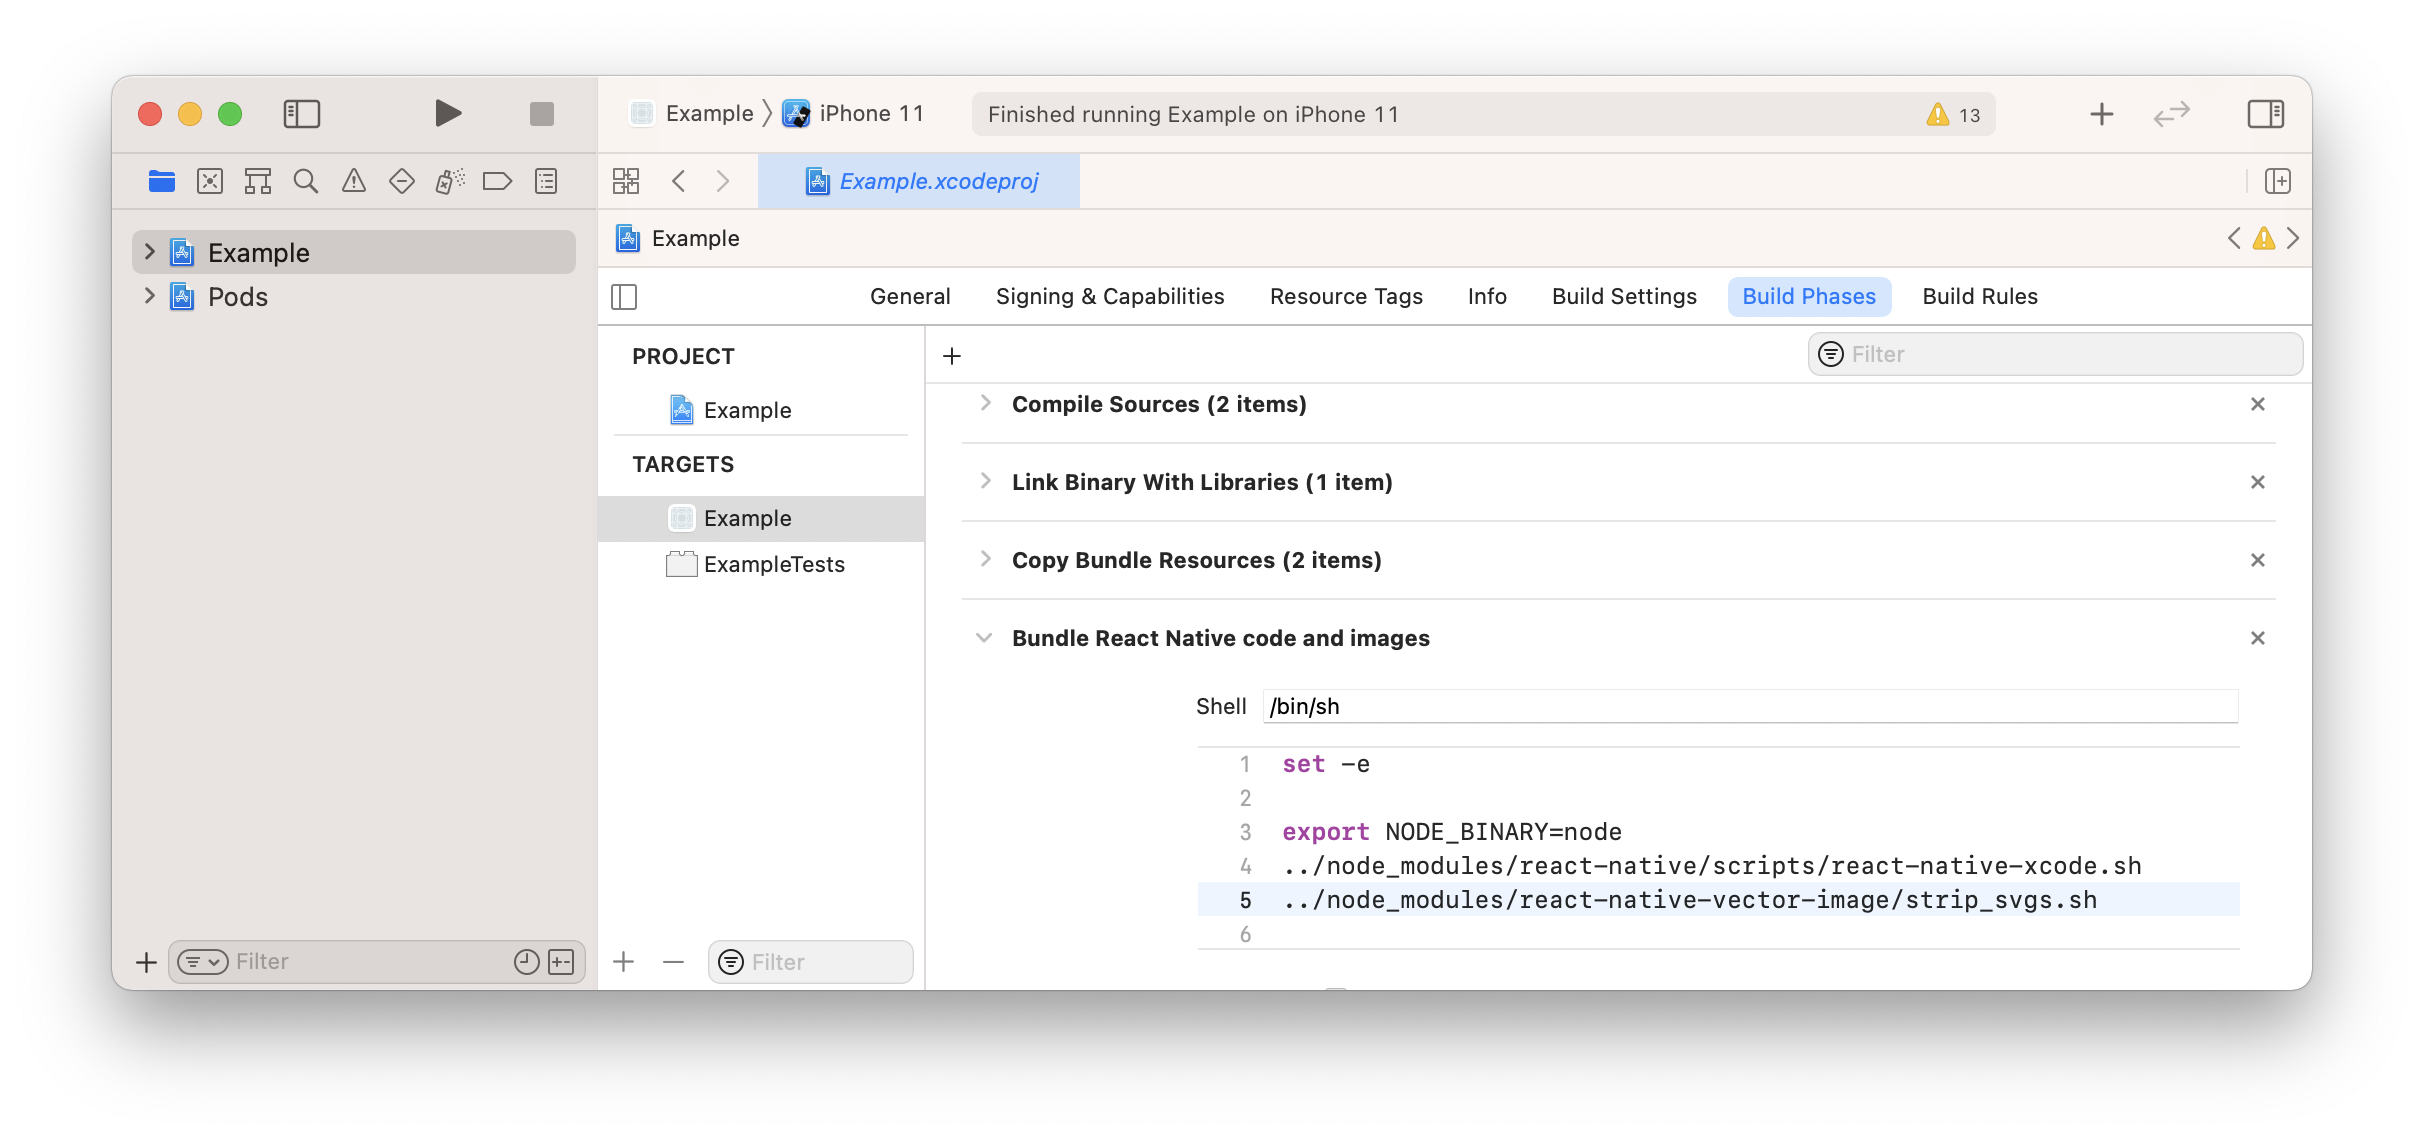2424x1138 pixels.
Task: Click the Shell path input field
Action: pyautogui.click(x=1750, y=706)
